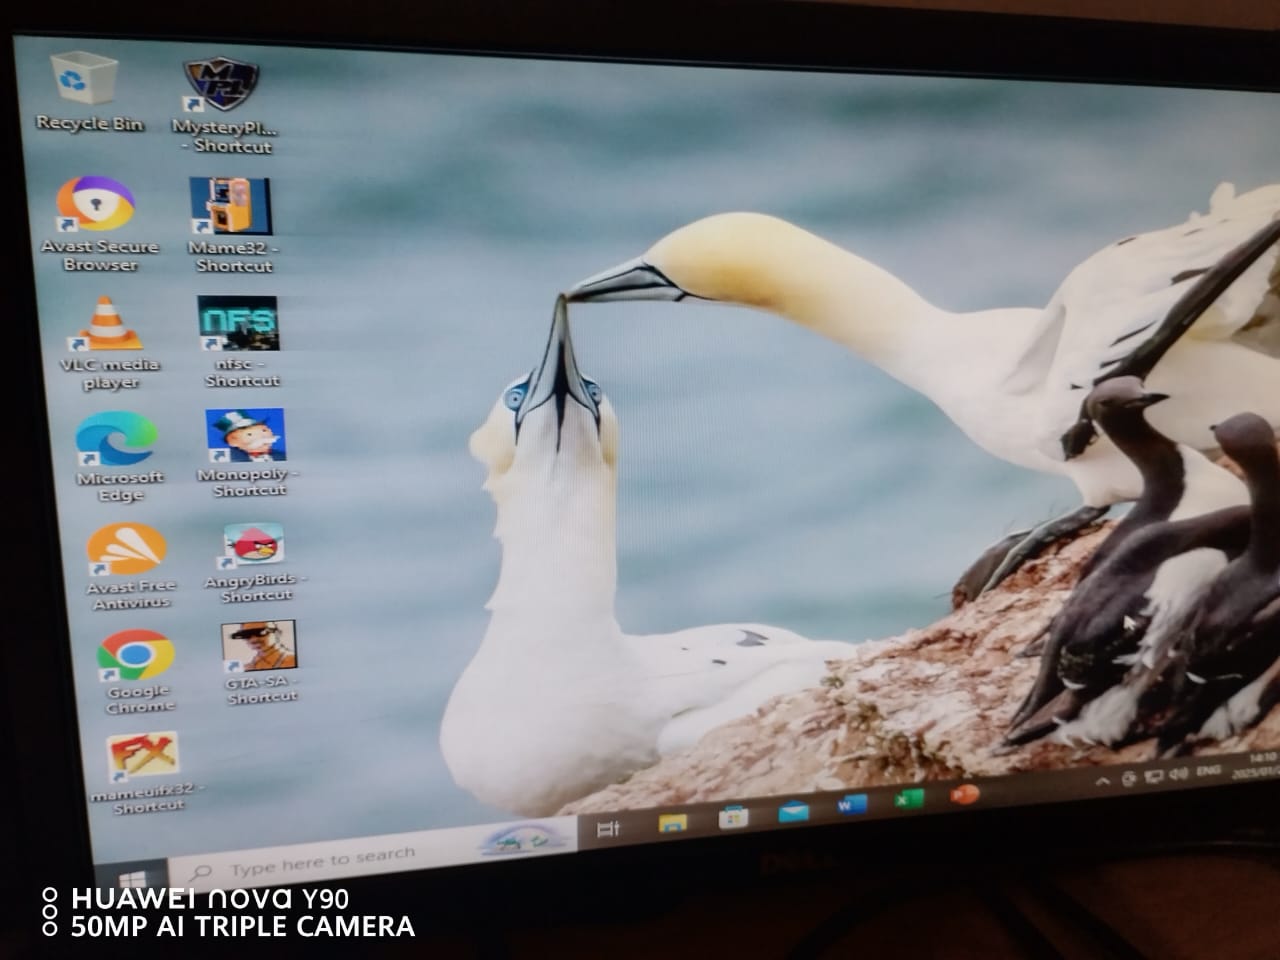1280x960 pixels.
Task: Open VLC media player
Action: tap(106, 326)
